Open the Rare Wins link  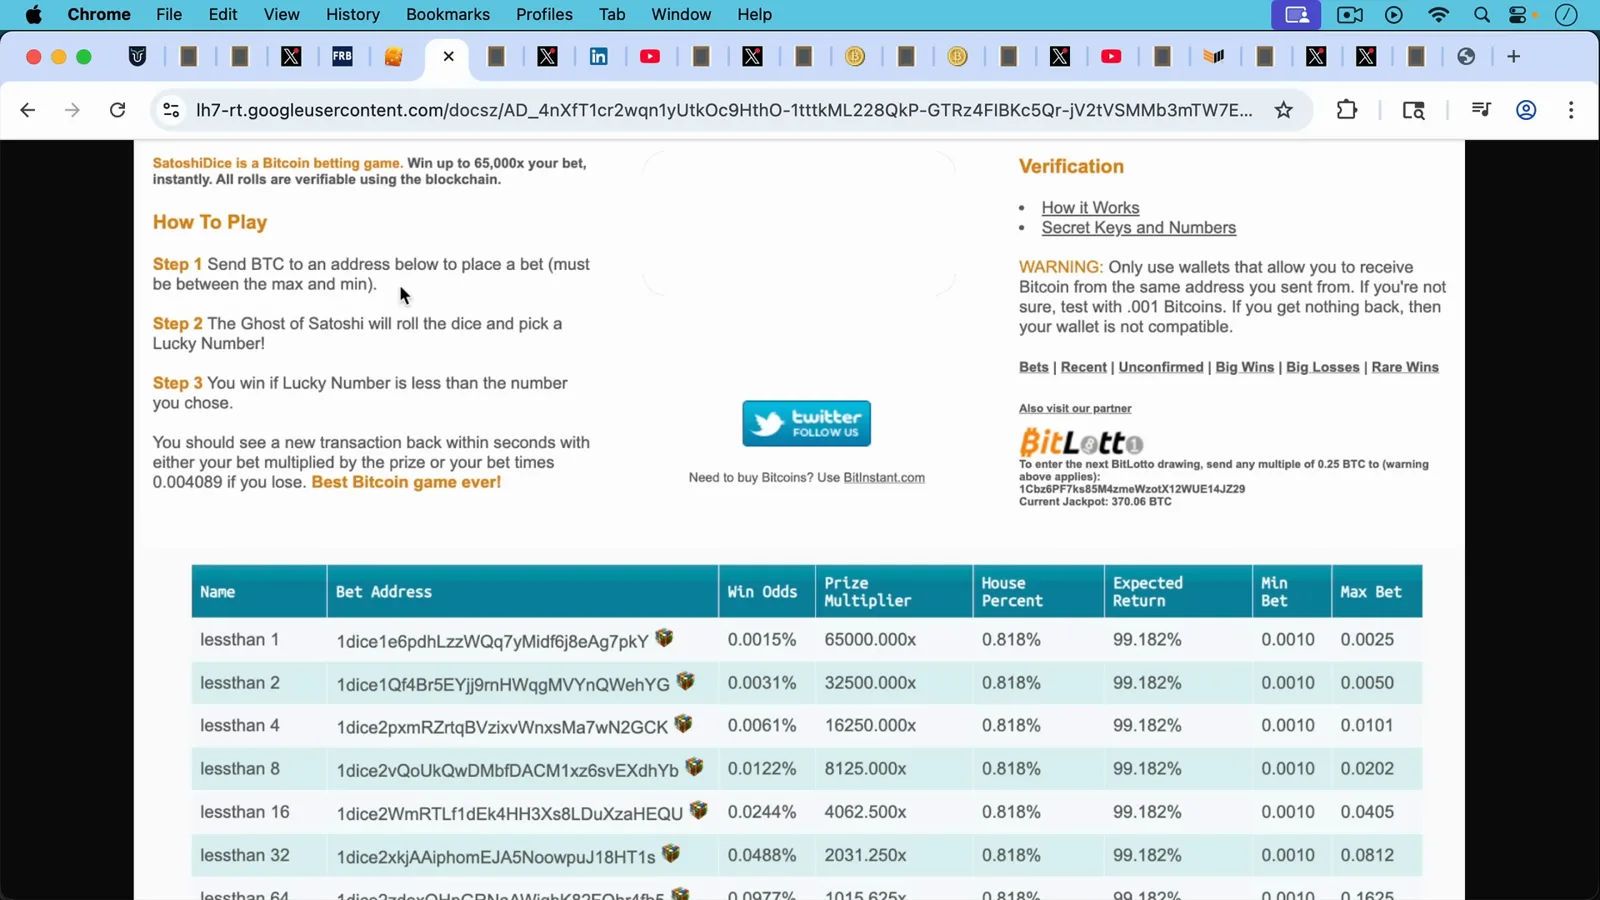pyautogui.click(x=1405, y=367)
